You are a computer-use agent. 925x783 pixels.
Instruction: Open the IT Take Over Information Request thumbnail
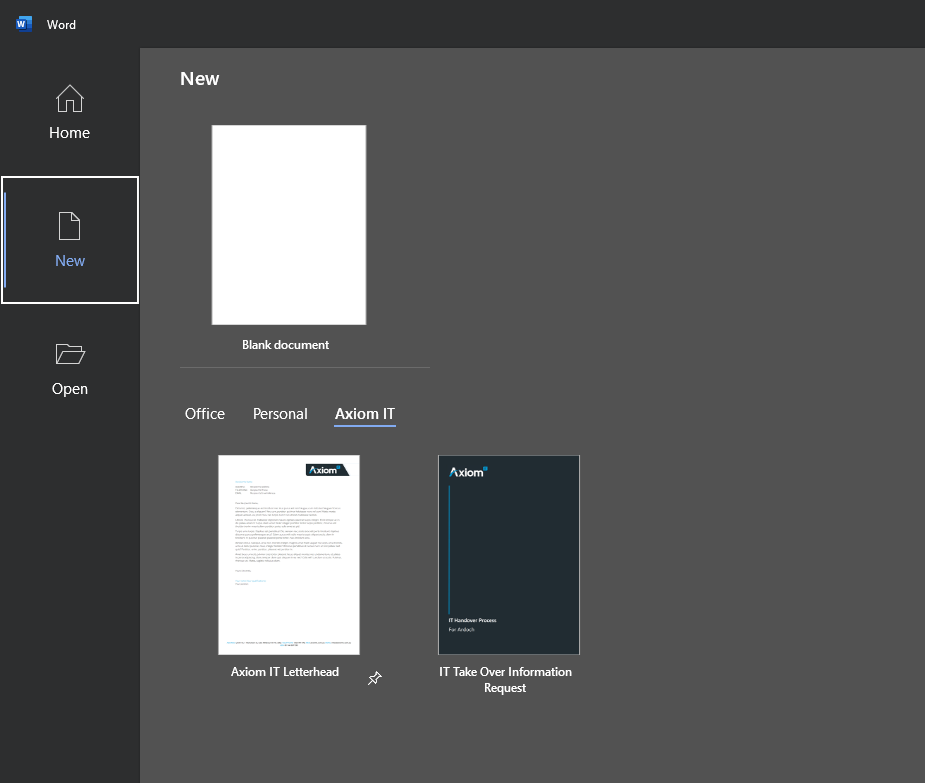point(509,555)
